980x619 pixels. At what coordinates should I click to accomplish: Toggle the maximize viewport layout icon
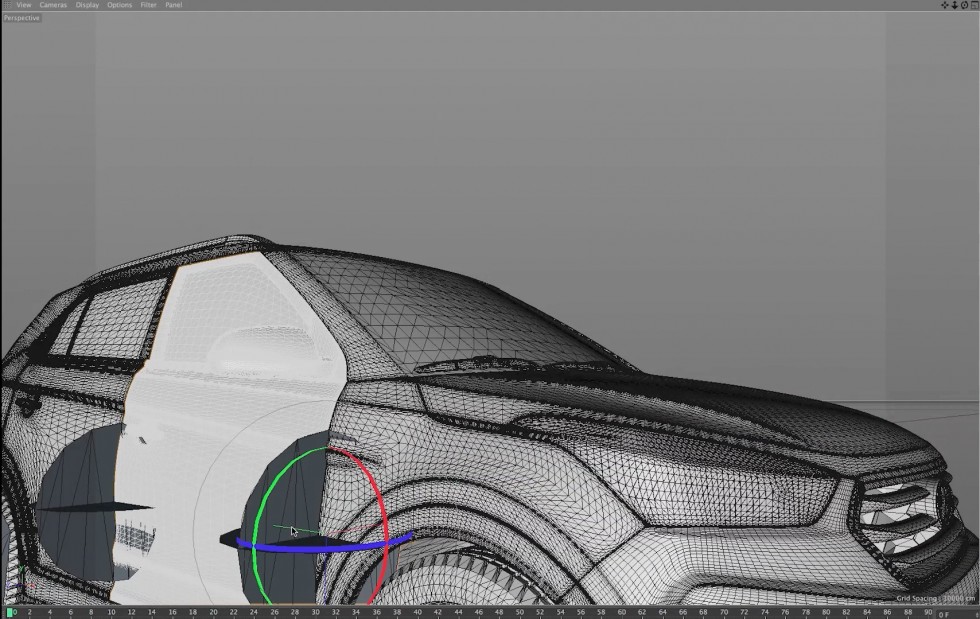[x=974, y=5]
